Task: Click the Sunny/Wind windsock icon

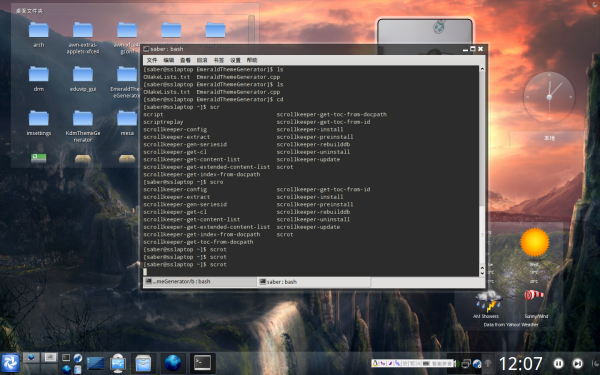Action: coord(534,295)
